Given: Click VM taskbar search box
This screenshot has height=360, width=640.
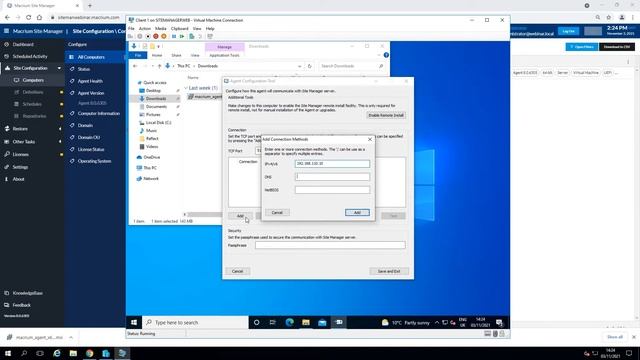Looking at the screenshot, I should pos(195,322).
